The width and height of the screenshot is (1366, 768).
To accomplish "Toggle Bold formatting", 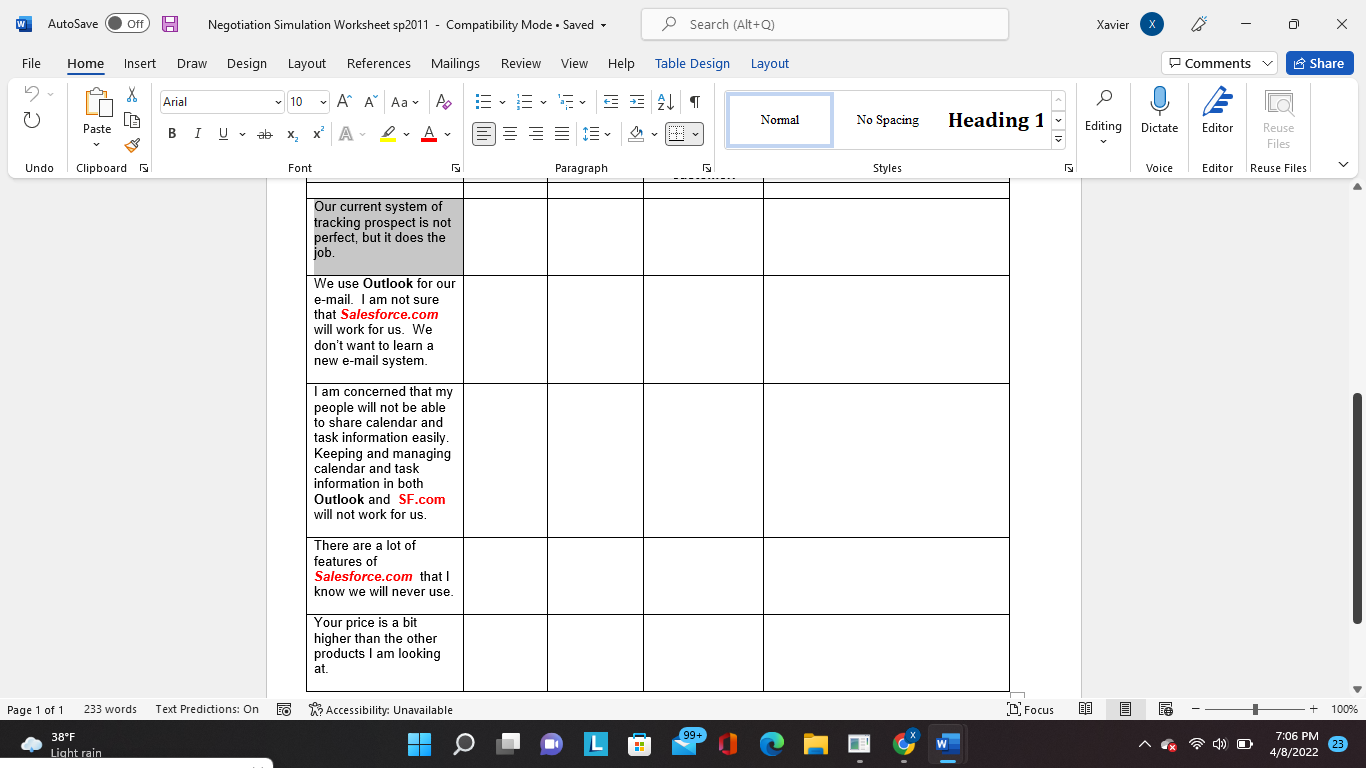I will tap(172, 134).
